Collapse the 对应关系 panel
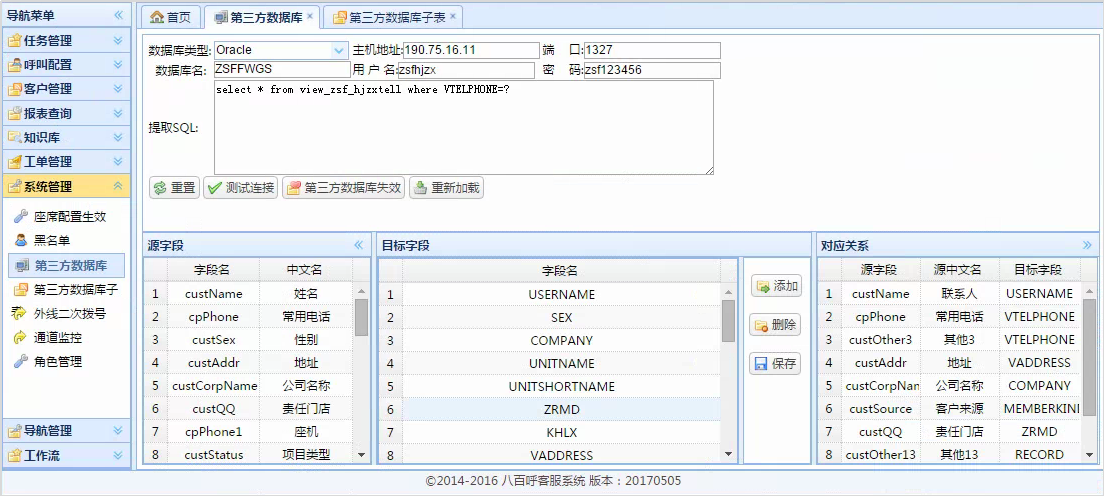This screenshot has width=1104, height=496. pyautogui.click(x=1087, y=245)
